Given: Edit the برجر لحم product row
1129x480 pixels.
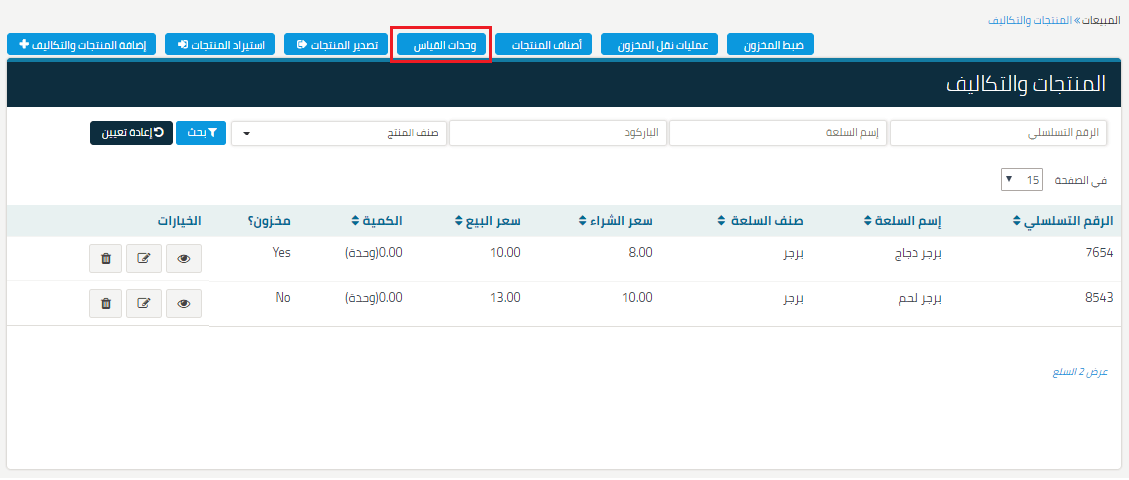Looking at the screenshot, I should [x=144, y=303].
